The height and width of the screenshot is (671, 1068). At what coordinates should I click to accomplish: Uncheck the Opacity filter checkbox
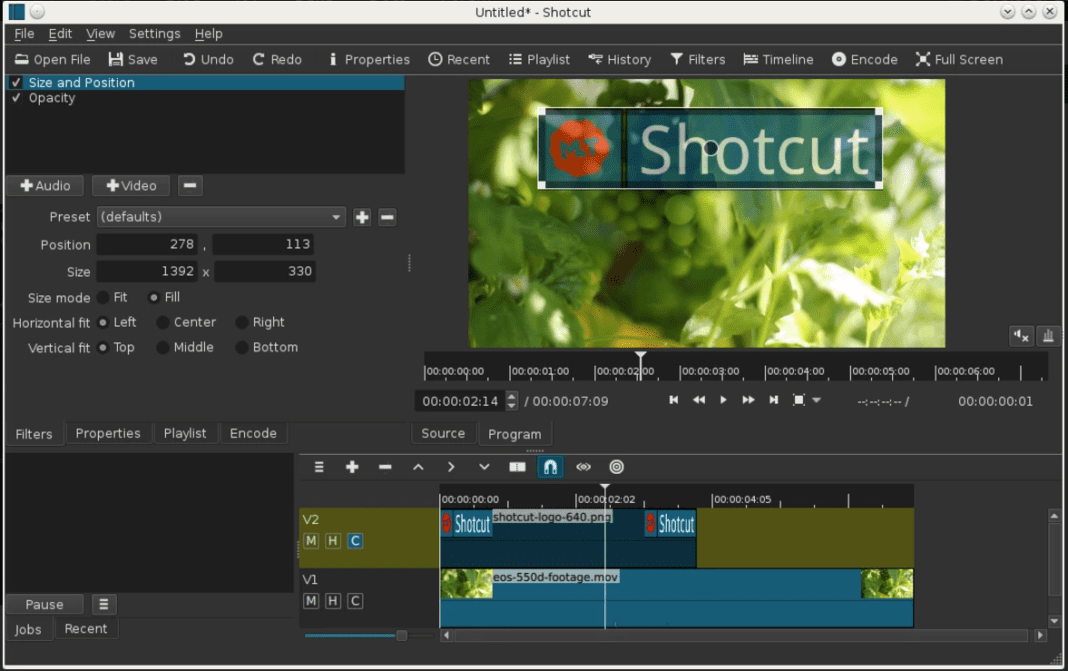pyautogui.click(x=14, y=97)
